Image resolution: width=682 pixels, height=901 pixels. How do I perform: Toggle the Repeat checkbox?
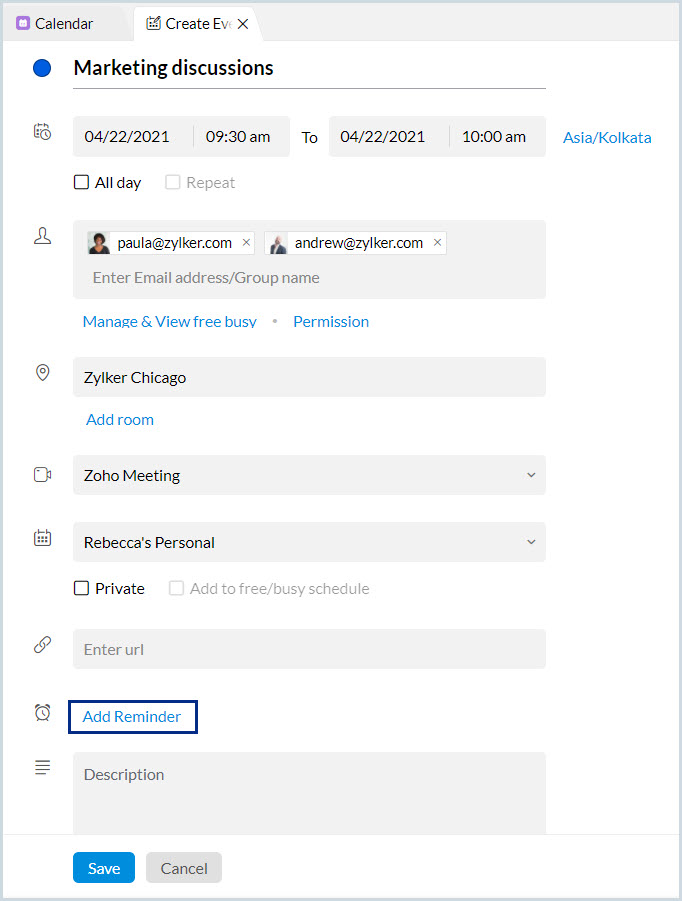(x=174, y=183)
